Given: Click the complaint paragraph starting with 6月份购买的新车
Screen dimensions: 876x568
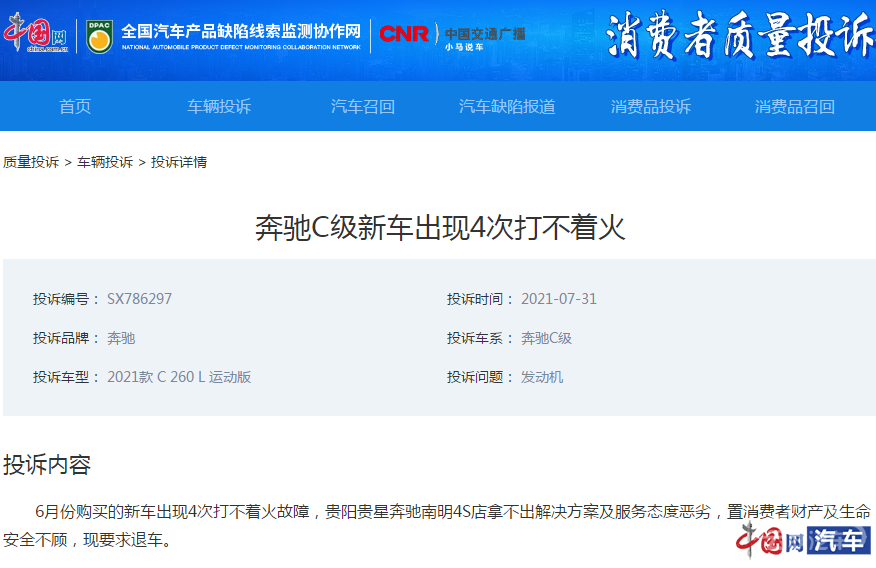Looking at the screenshot, I should [437, 526].
